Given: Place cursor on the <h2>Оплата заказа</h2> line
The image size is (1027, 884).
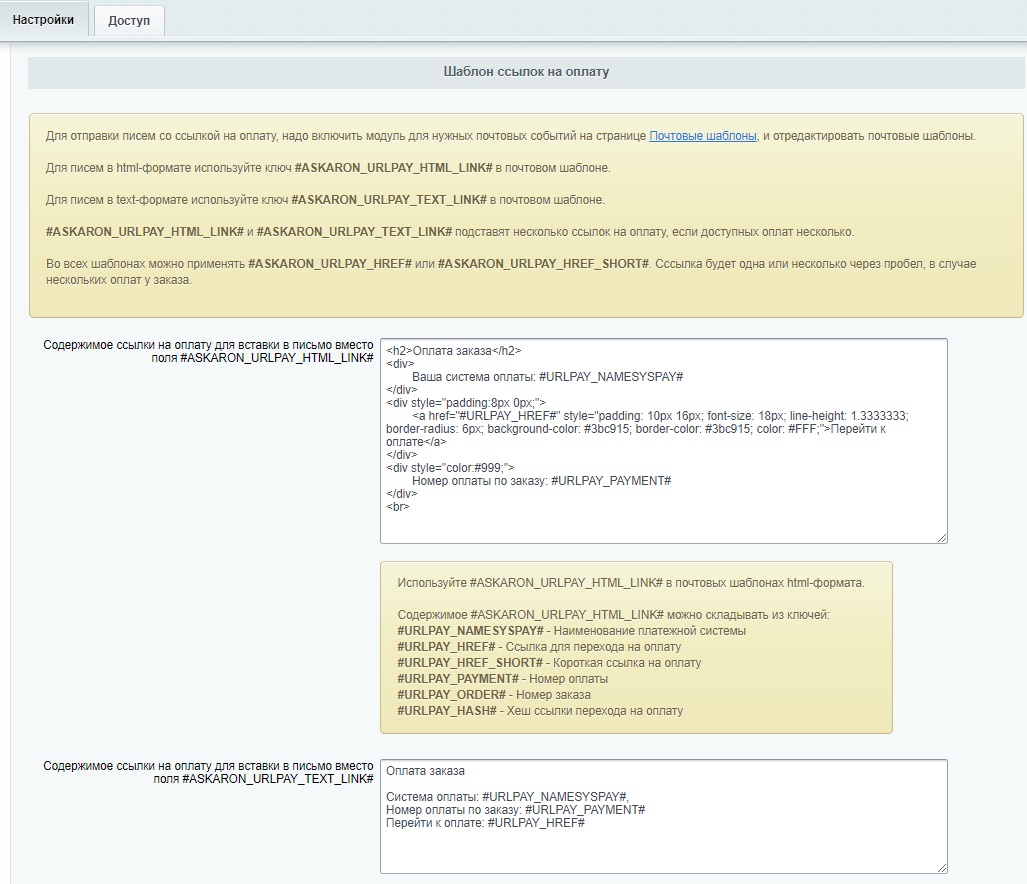Looking at the screenshot, I should point(454,351).
